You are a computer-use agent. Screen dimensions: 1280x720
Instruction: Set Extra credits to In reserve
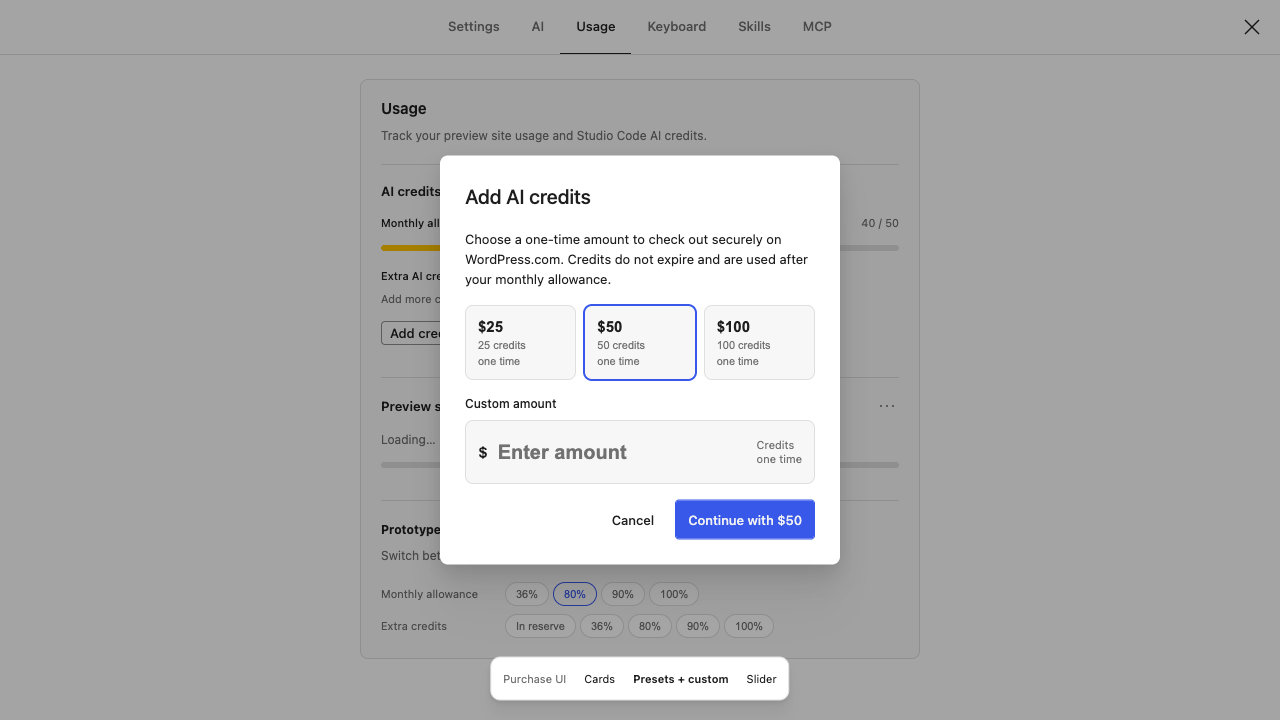pyautogui.click(x=541, y=626)
